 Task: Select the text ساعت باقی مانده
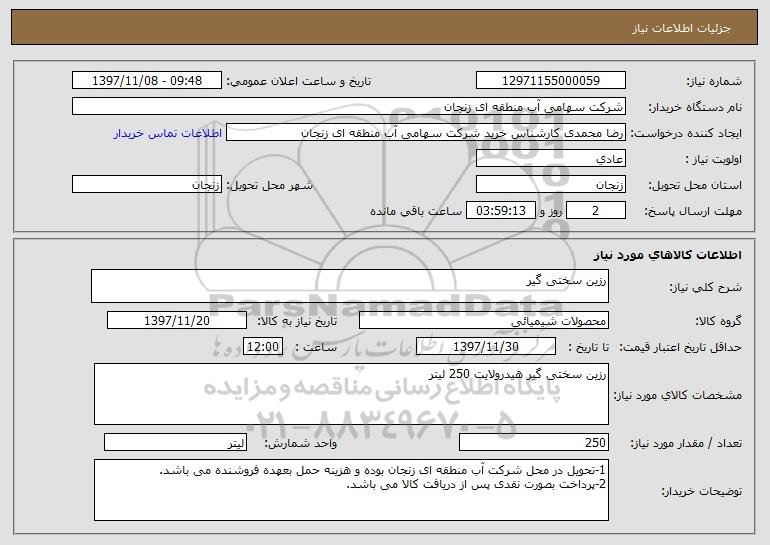tap(415, 211)
